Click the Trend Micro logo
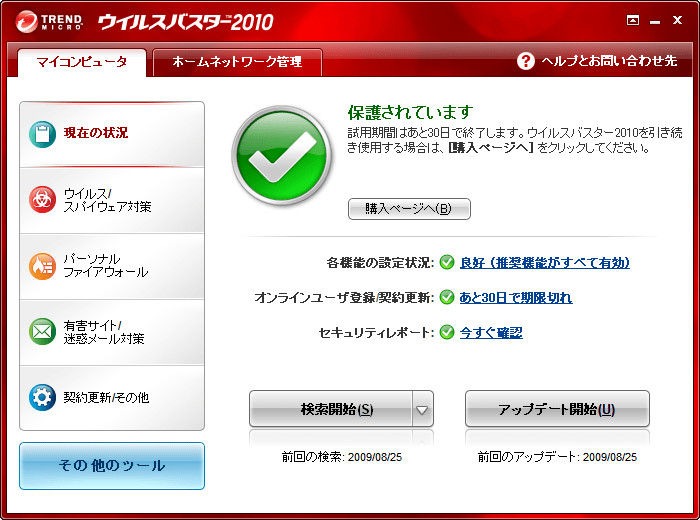 pyautogui.click(x=49, y=21)
